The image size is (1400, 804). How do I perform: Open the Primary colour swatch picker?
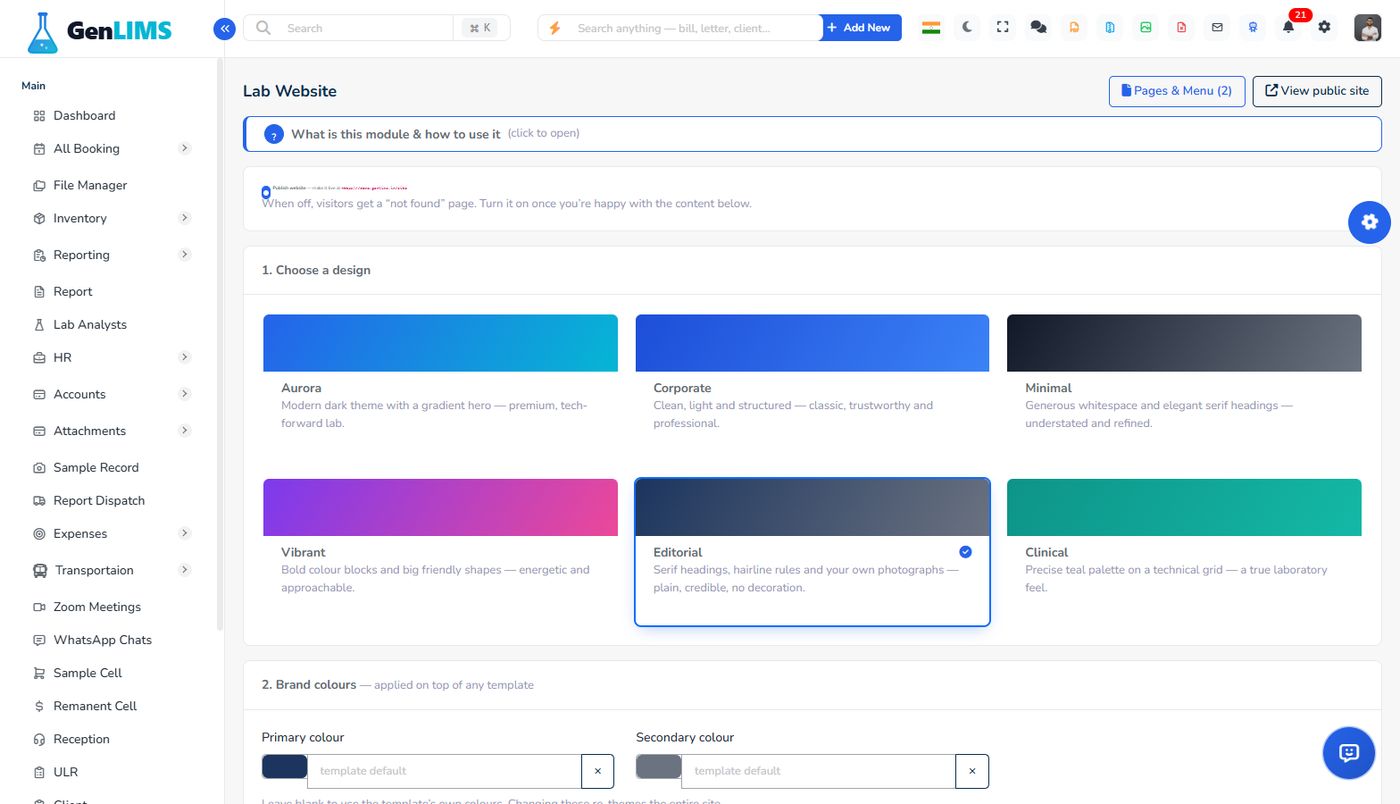(285, 767)
